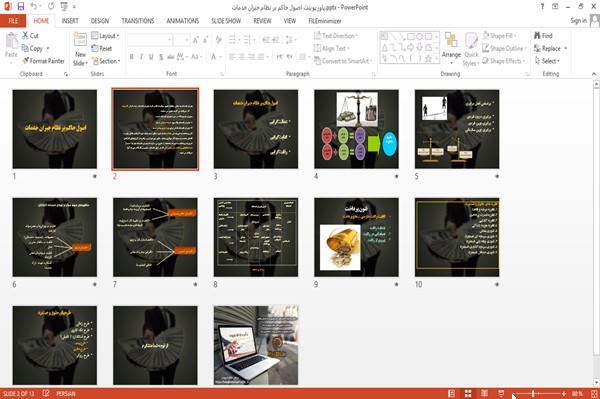This screenshot has width=600, height=399.
Task: Click the Shape Effects button
Action: point(503,61)
